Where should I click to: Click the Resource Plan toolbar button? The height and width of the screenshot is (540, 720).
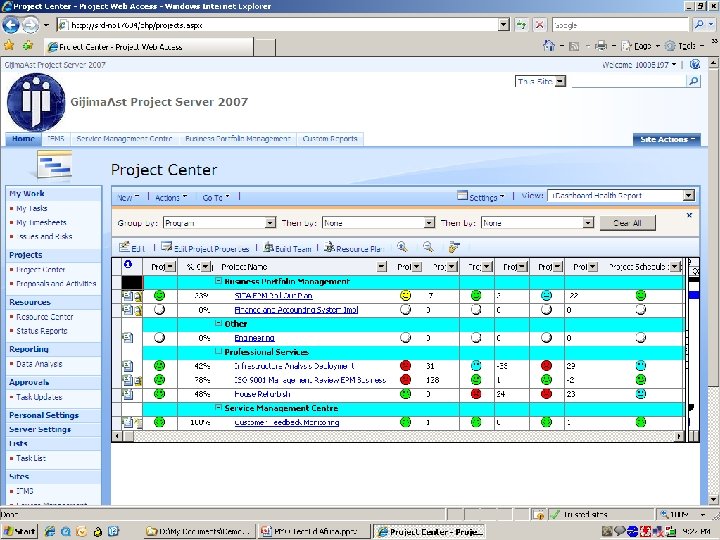click(x=354, y=248)
